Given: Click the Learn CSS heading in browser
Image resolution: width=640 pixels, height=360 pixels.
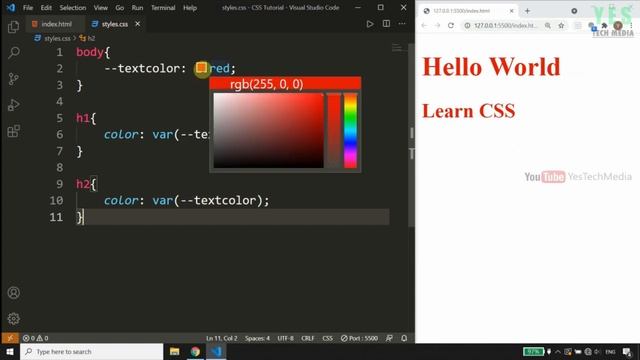Looking at the screenshot, I should coord(469,111).
